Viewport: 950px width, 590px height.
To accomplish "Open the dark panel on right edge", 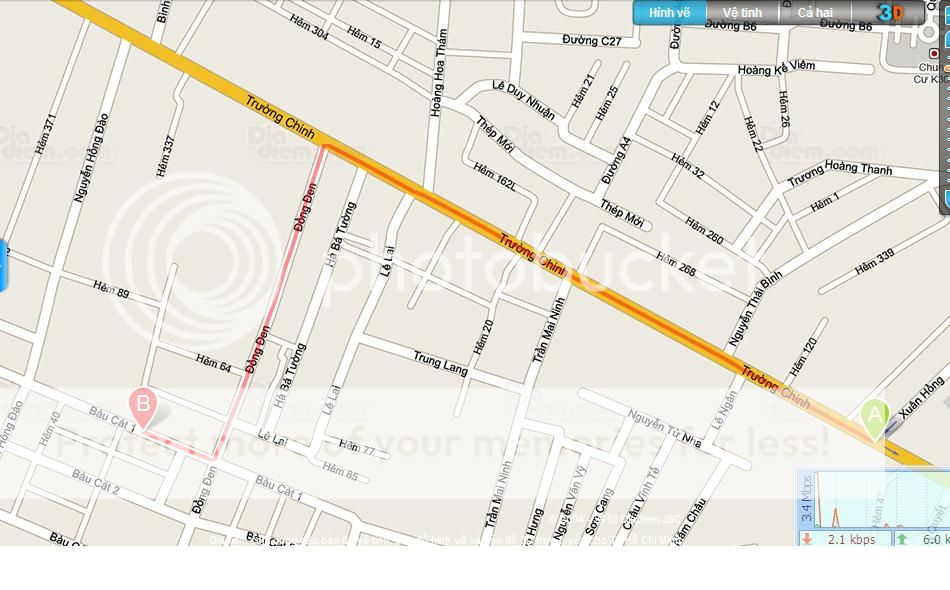I will tap(945, 109).
